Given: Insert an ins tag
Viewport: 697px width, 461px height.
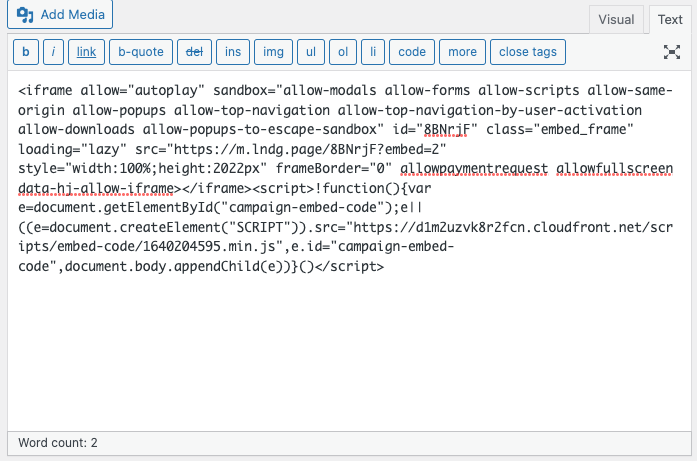Looking at the screenshot, I should [x=233, y=52].
